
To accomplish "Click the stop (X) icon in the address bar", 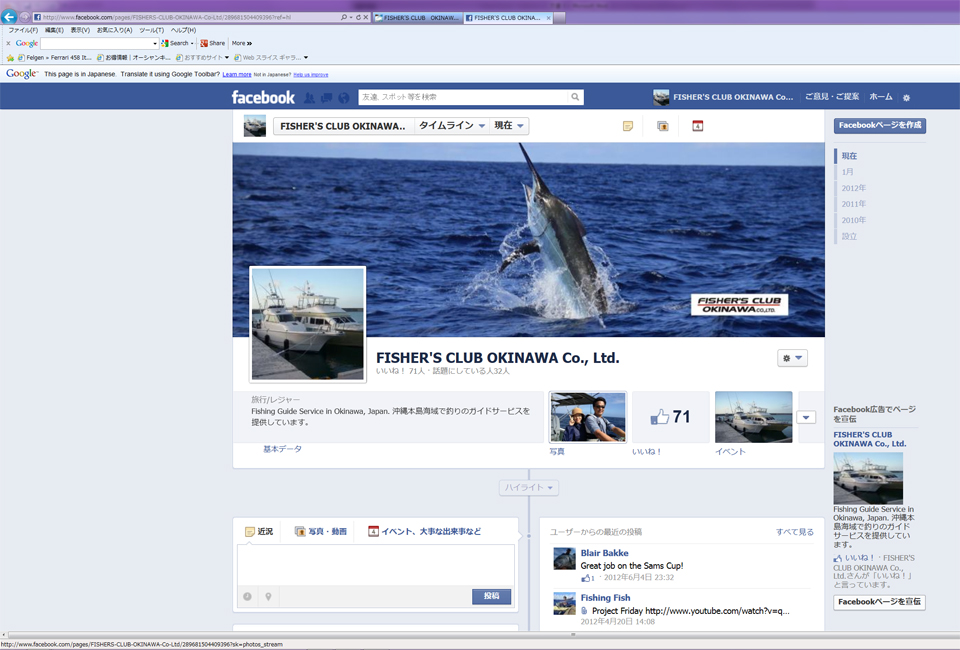I will click(366, 17).
